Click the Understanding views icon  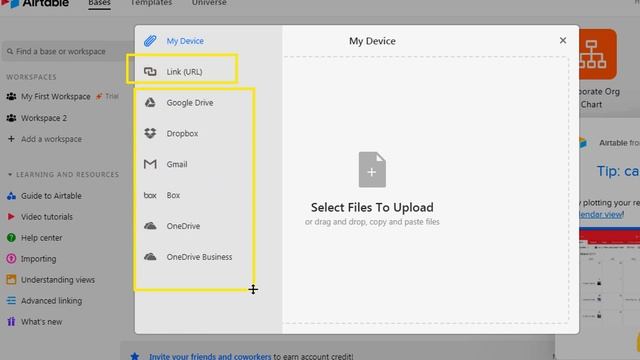[11, 280]
